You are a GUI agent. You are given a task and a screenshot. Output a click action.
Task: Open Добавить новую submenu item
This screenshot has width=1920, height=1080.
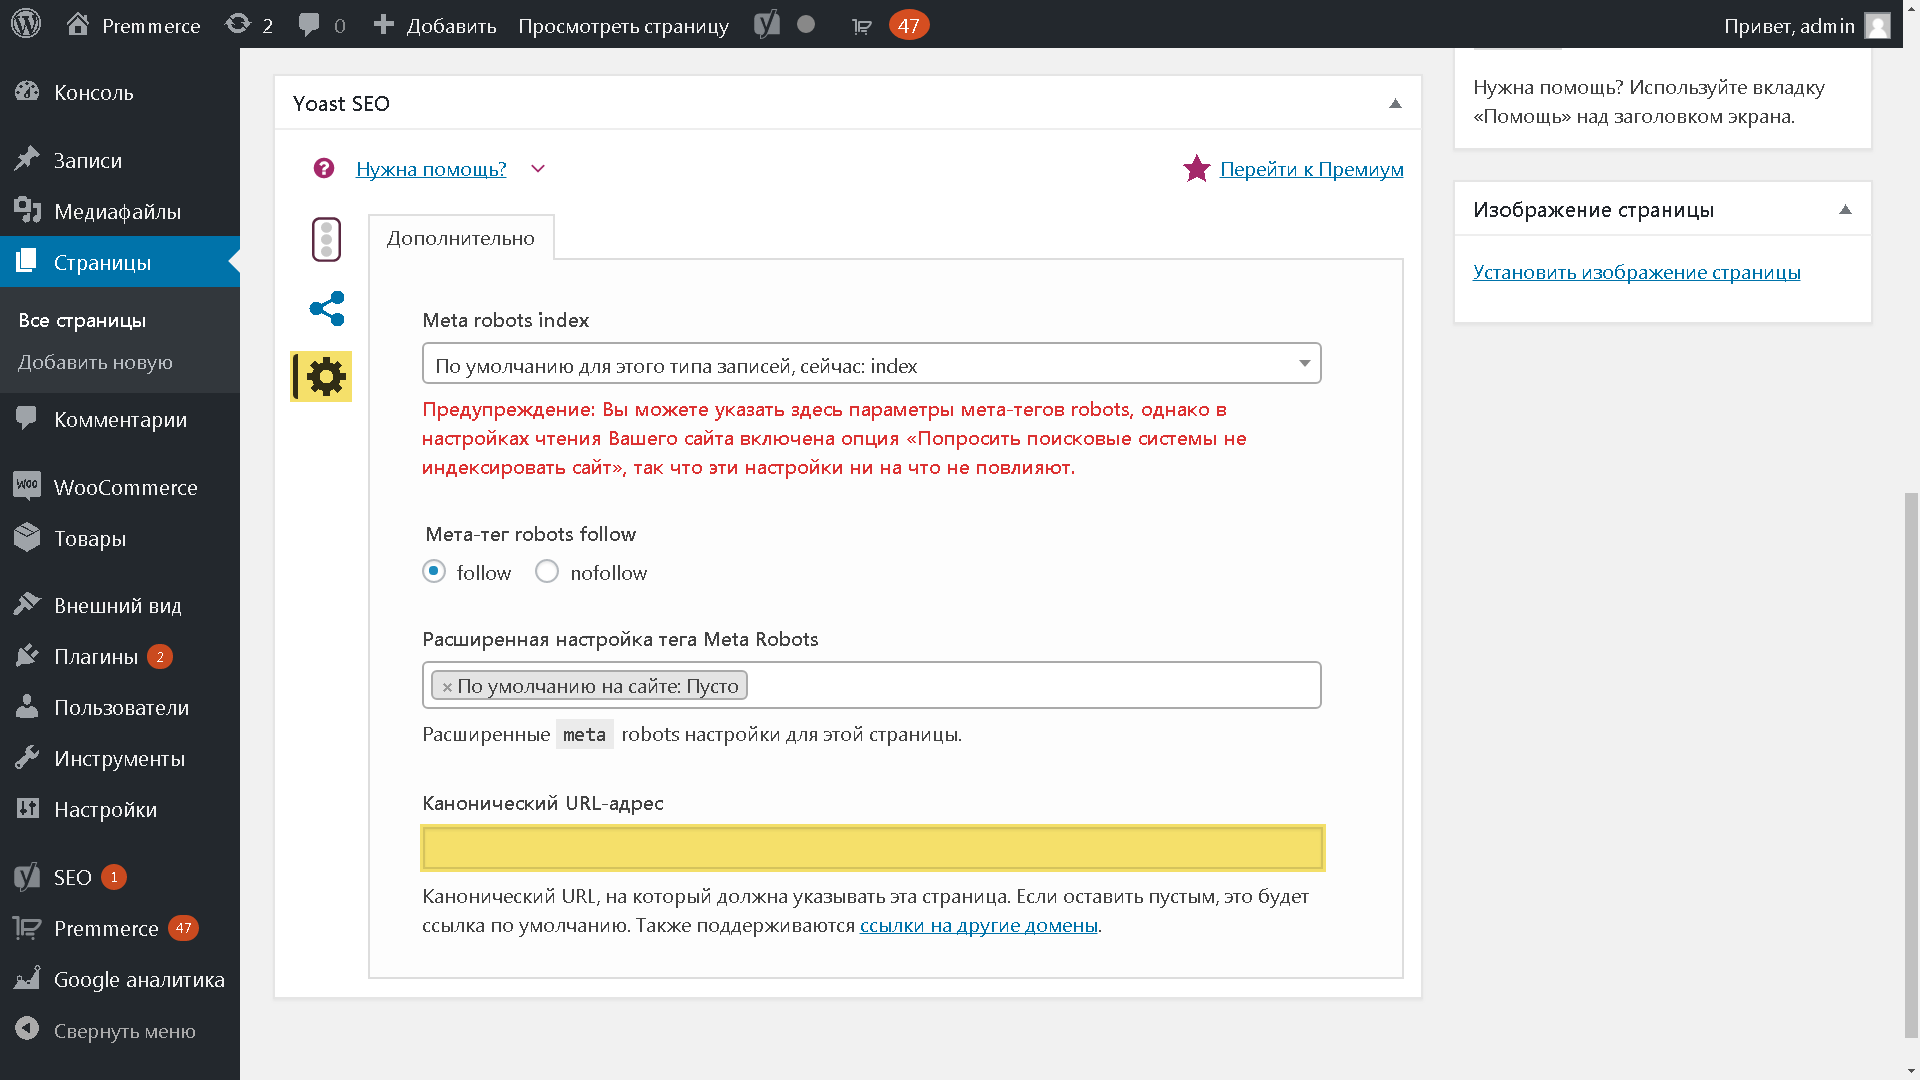click(95, 362)
